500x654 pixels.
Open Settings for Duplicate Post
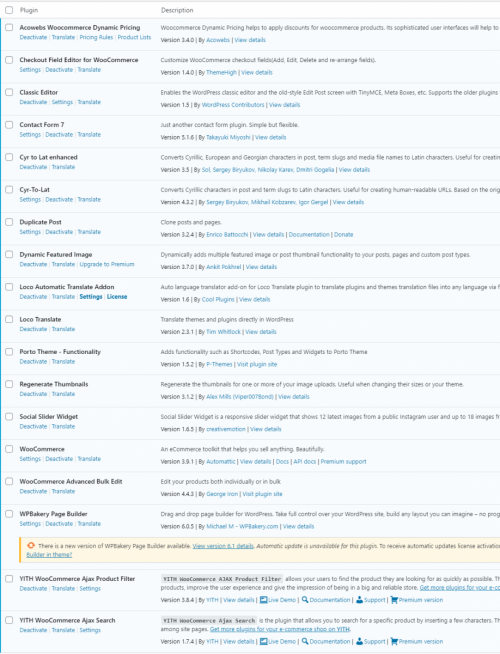[30, 232]
